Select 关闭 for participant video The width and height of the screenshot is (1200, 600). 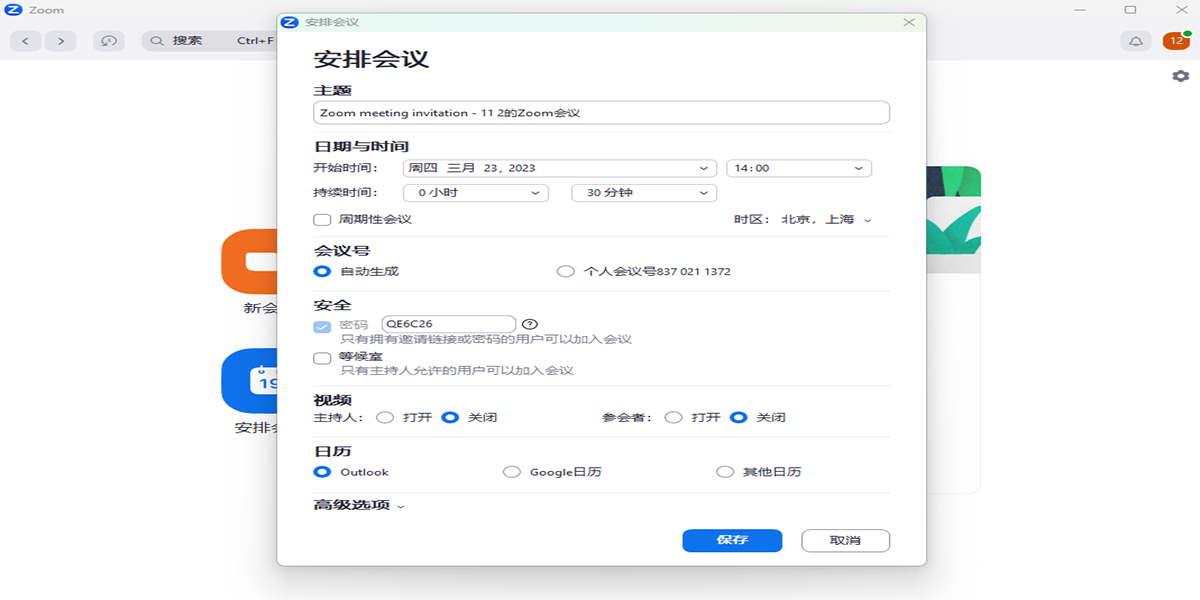point(739,417)
